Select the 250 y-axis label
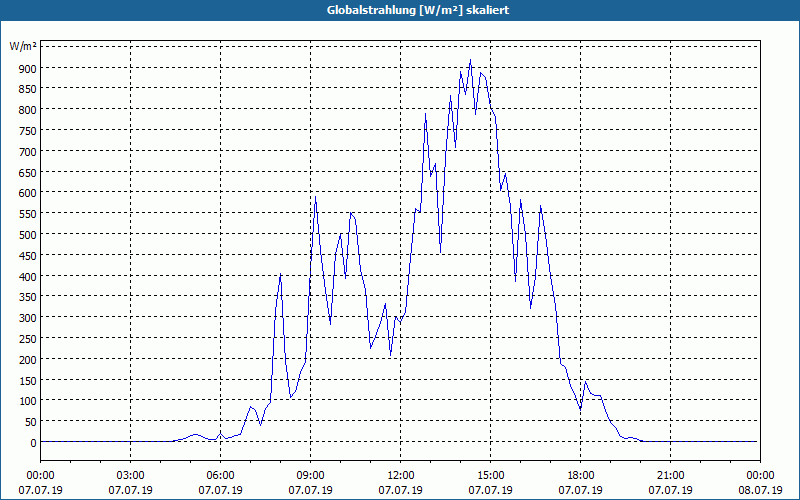Screen dimensions: 800x500 coord(28,339)
